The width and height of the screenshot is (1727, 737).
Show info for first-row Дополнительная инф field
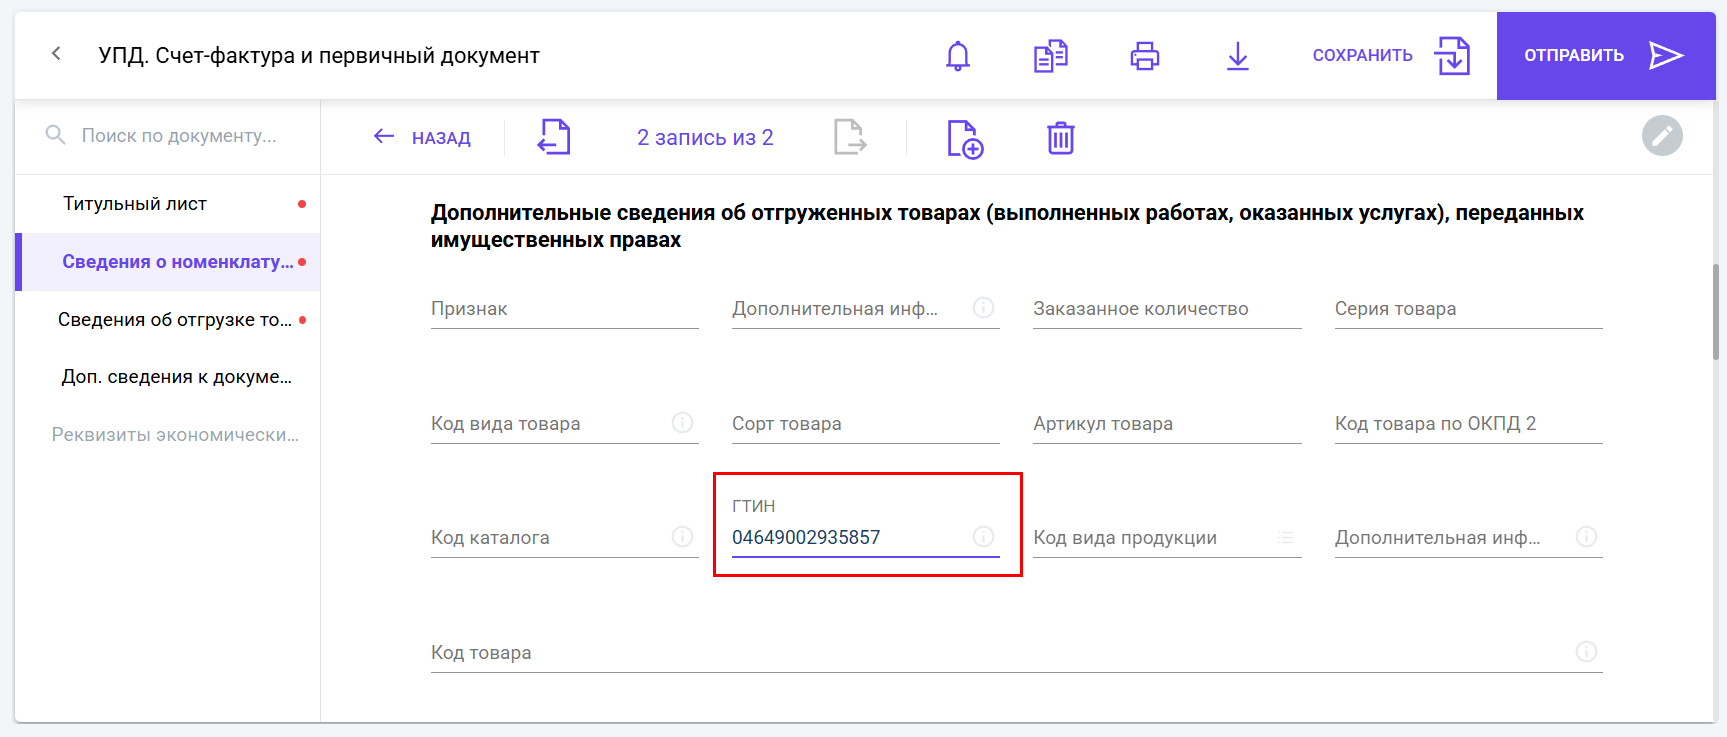click(x=984, y=308)
